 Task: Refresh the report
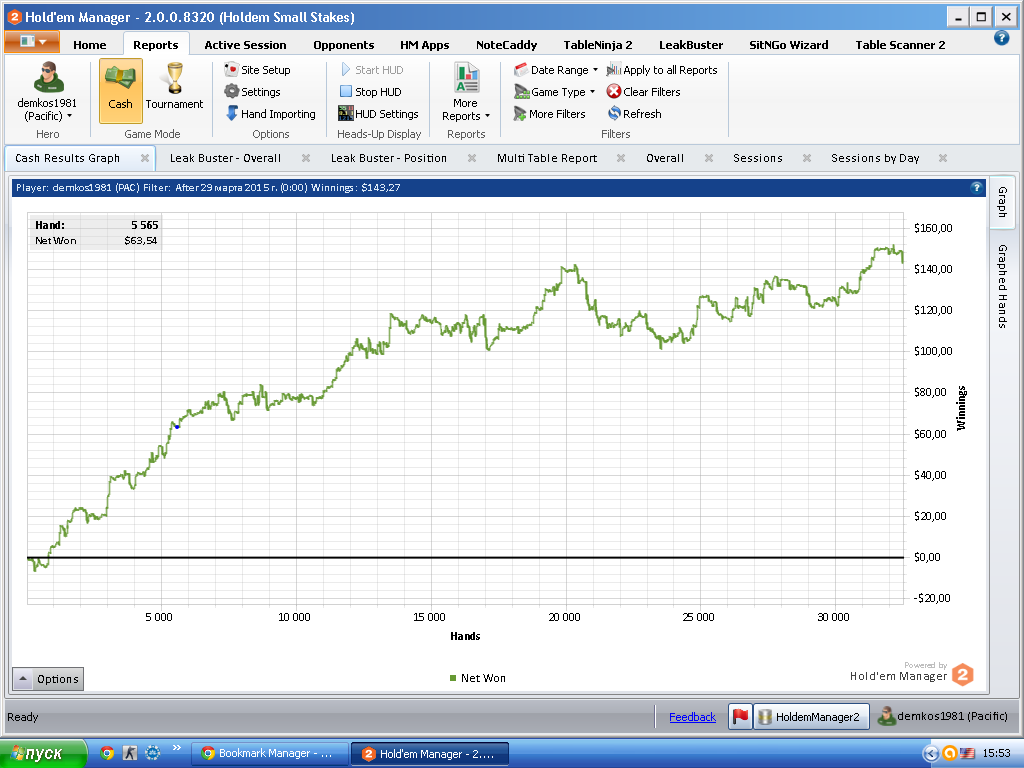634,114
